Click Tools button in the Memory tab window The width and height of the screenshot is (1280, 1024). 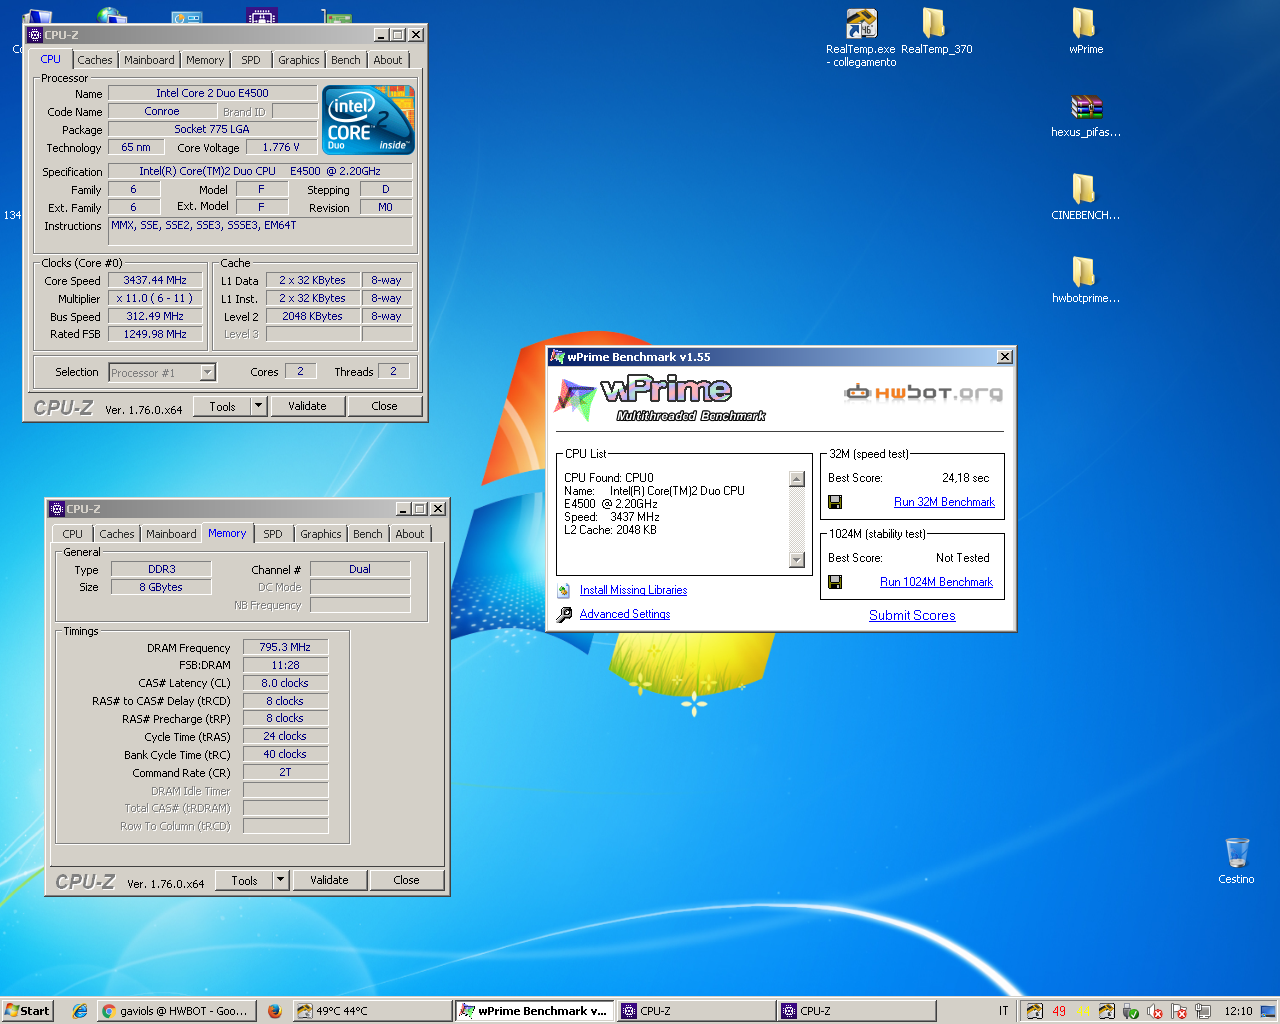click(245, 880)
